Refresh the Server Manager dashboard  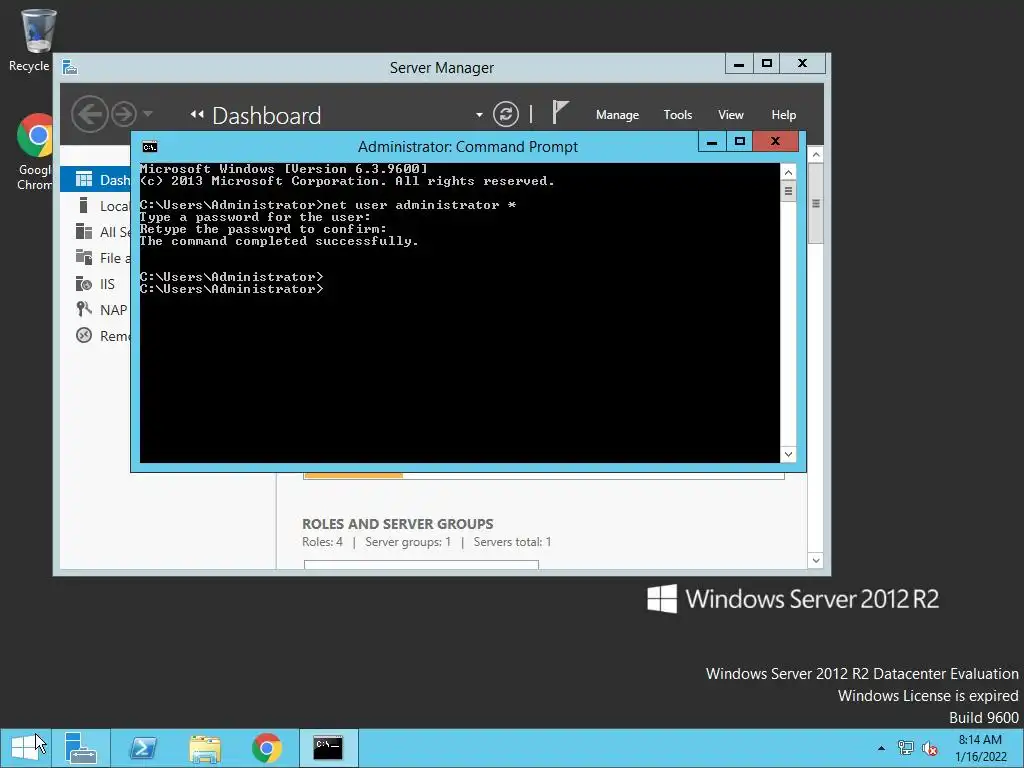coord(505,114)
